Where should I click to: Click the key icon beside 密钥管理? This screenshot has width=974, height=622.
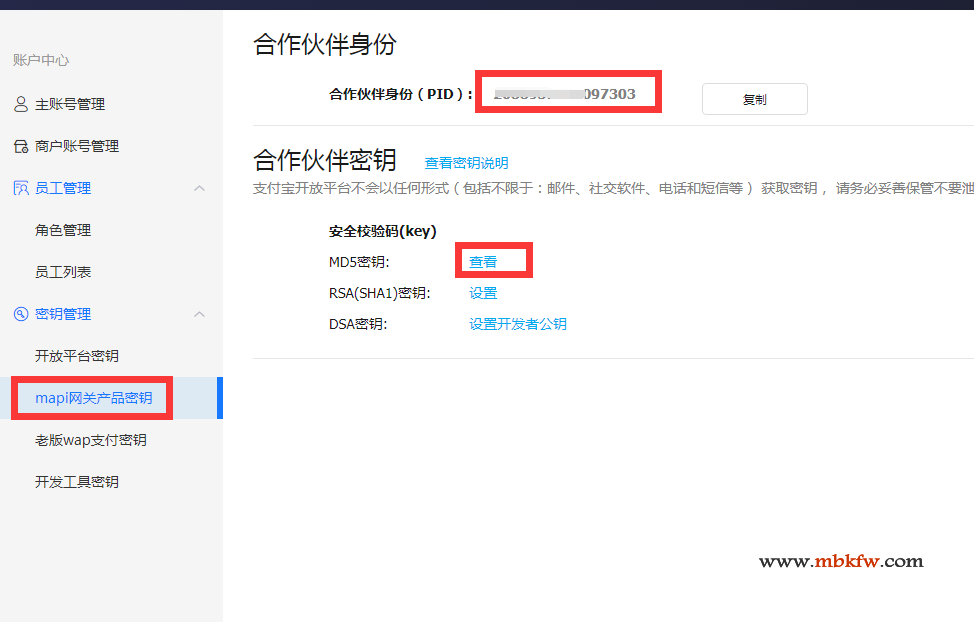21,314
